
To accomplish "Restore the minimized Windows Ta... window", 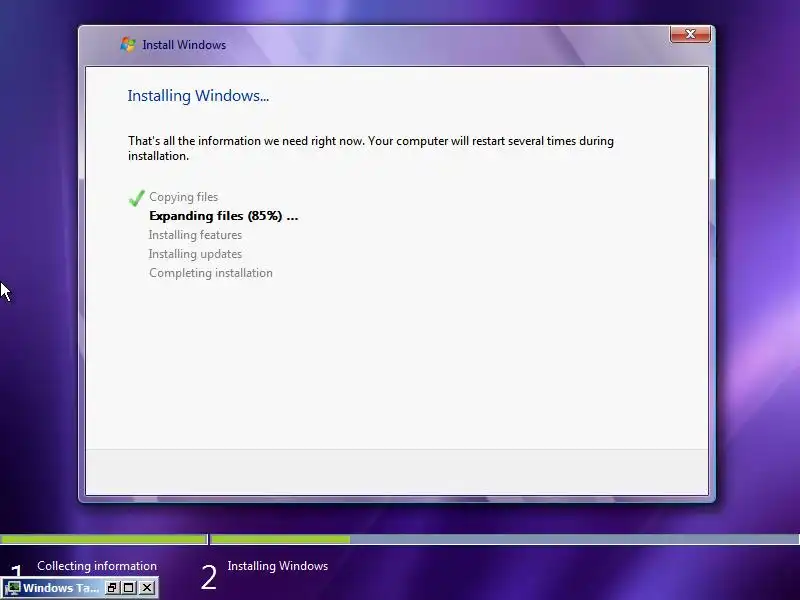I will [x=112, y=588].
